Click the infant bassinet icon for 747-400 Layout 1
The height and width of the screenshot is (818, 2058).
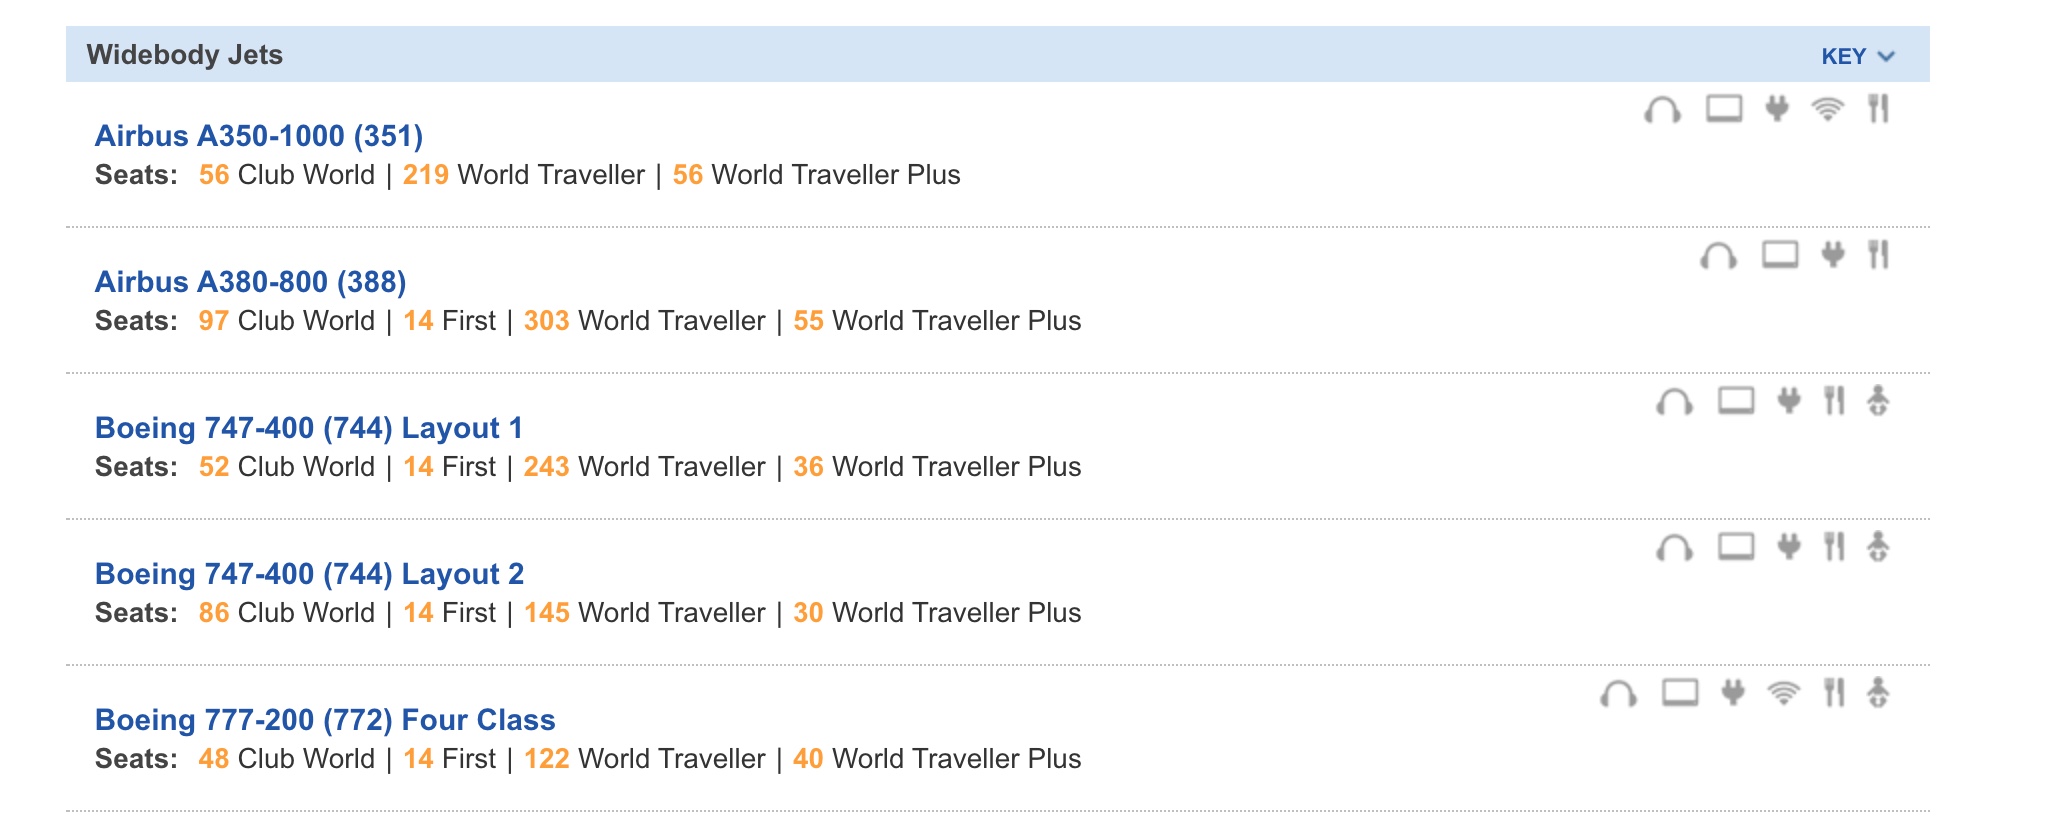click(1878, 401)
